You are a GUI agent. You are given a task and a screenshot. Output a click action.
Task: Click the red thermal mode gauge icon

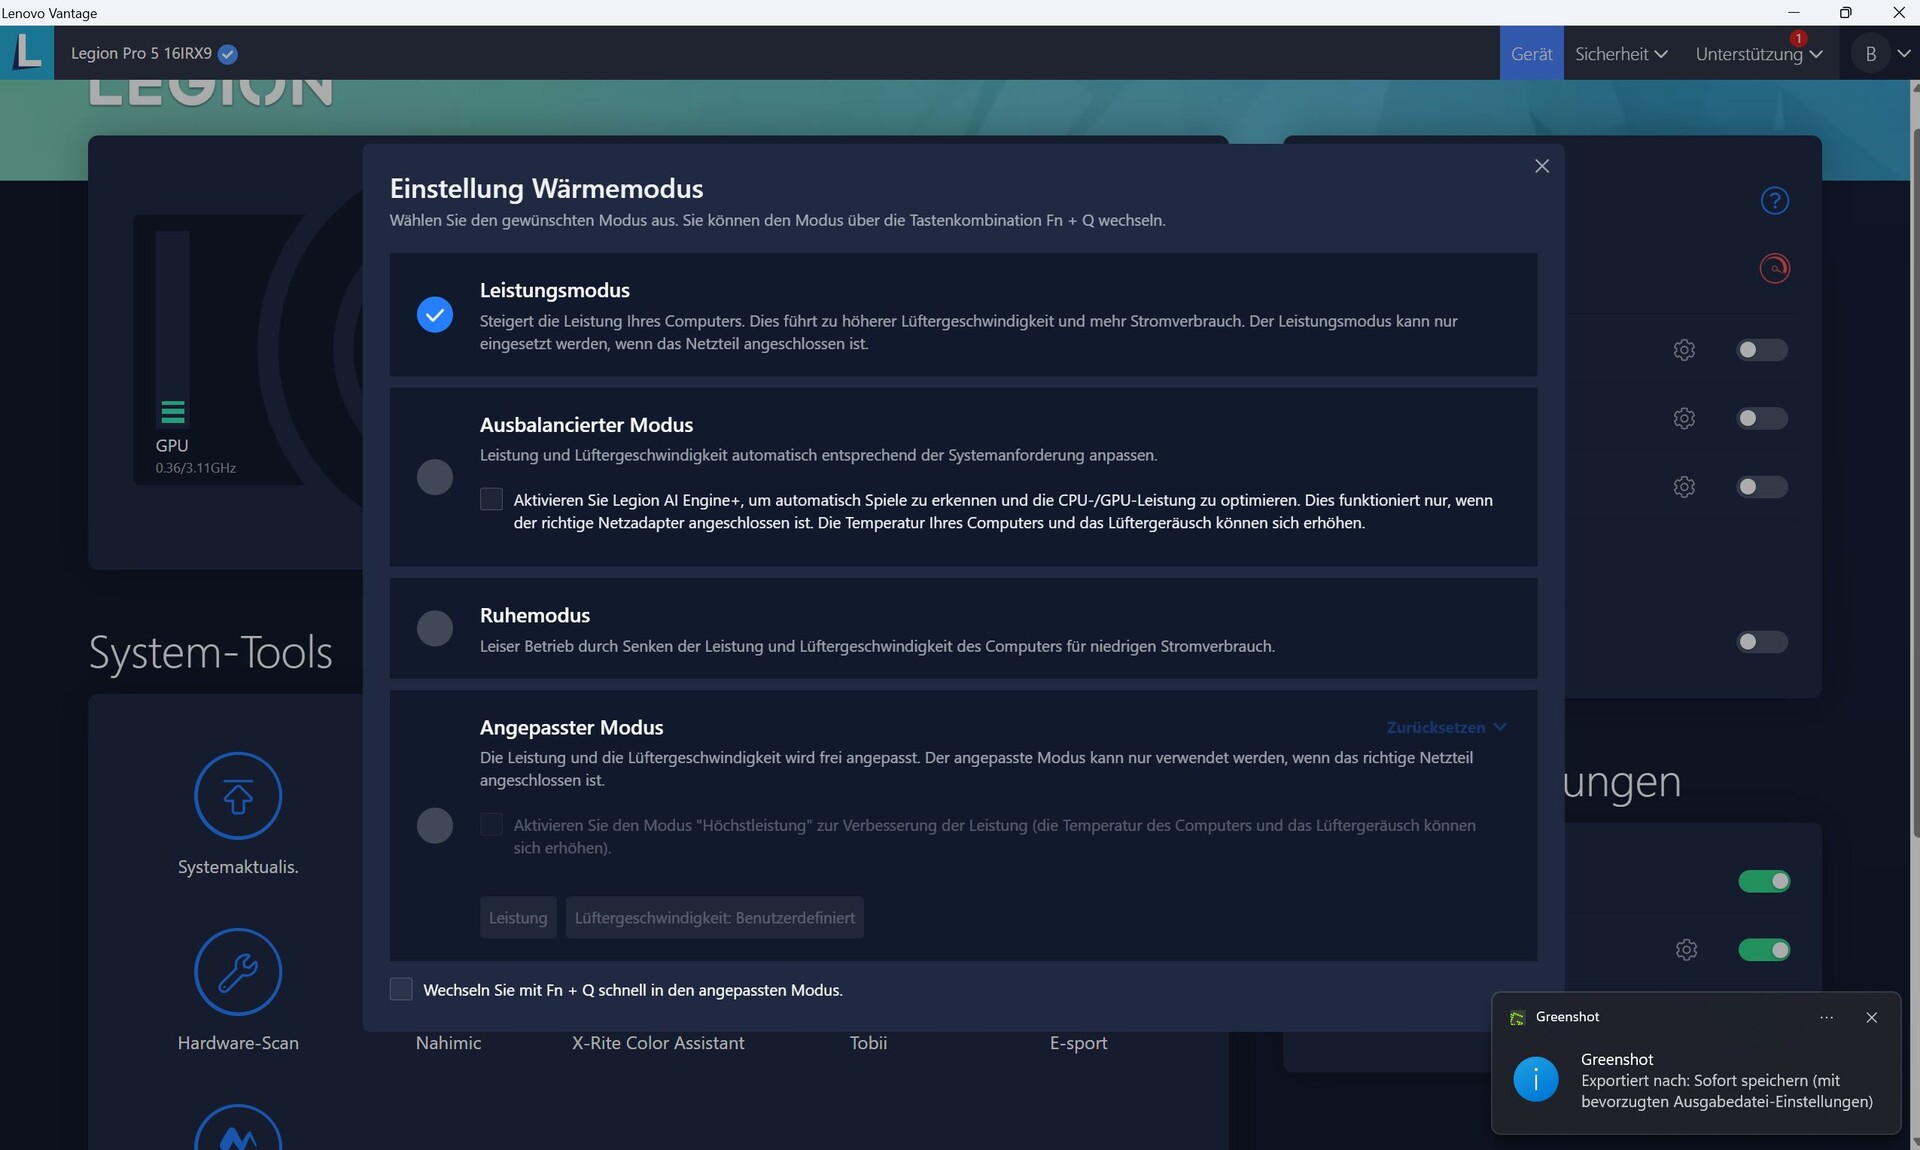pos(1774,268)
